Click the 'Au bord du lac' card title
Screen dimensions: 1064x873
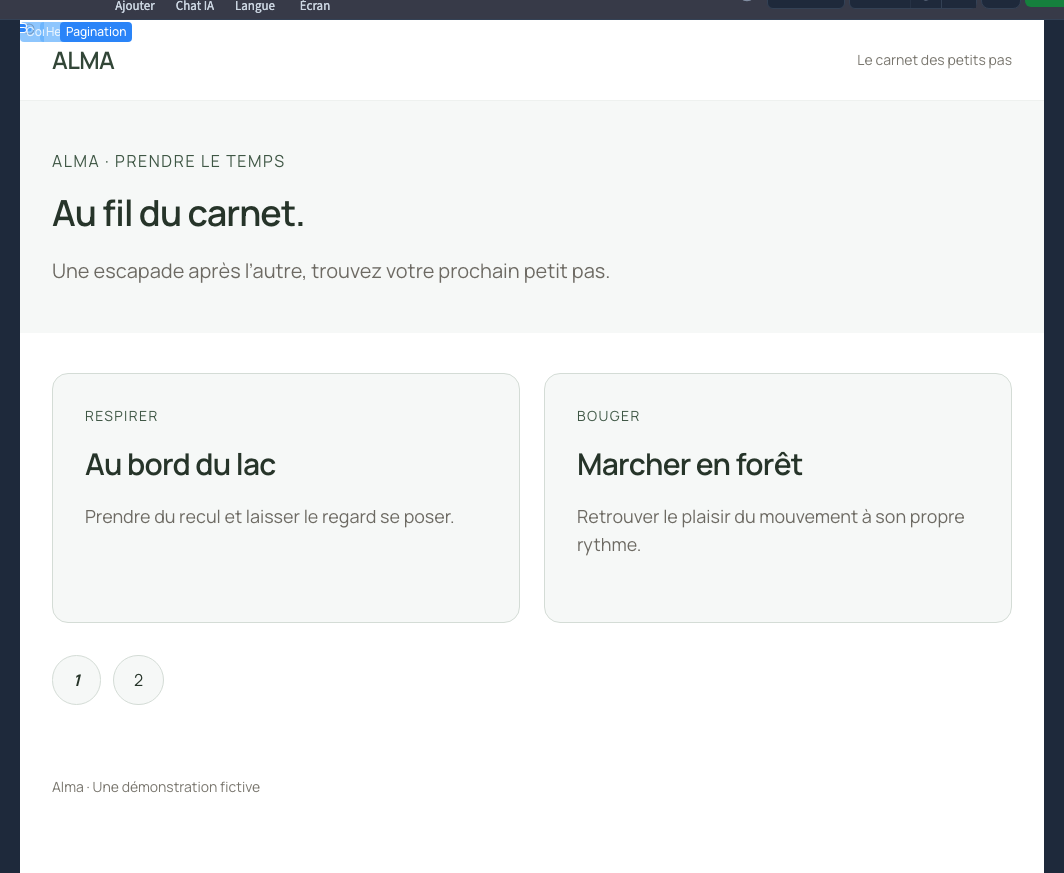click(180, 465)
